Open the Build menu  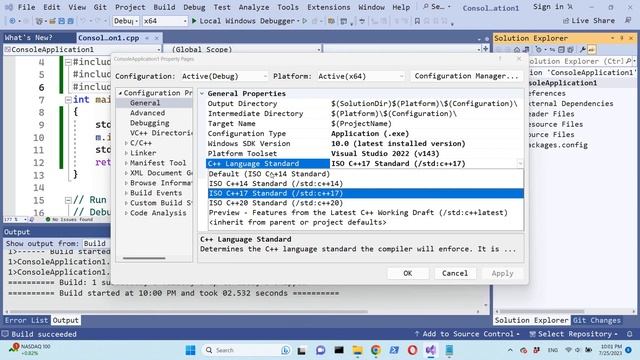[x=164, y=7]
